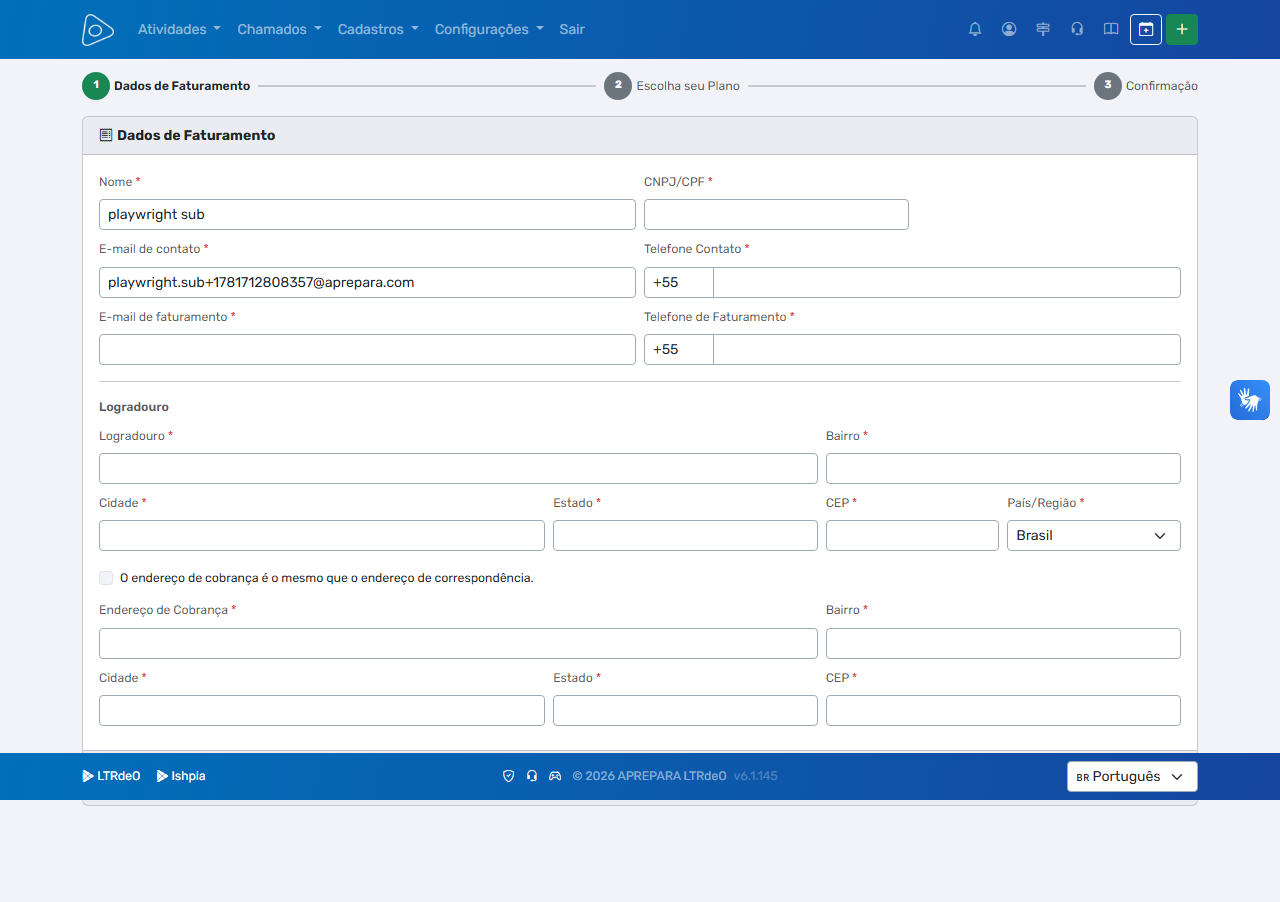Screen dimensions: 1280x902
Task: Open the notifications bell icon
Action: point(975,29)
